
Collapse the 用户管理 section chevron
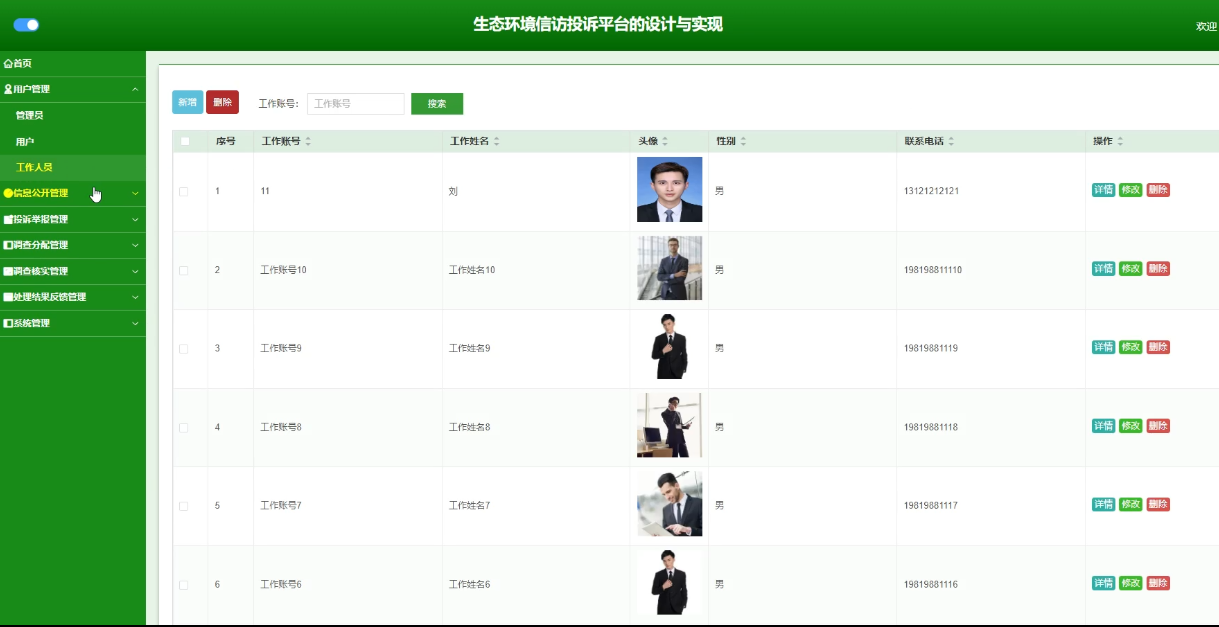[x=135, y=90]
